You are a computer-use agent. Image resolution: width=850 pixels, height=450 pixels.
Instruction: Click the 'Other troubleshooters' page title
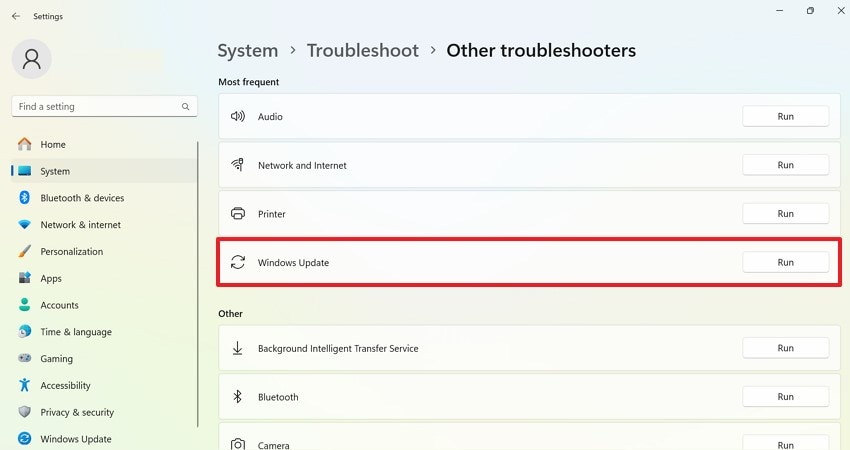pos(541,50)
